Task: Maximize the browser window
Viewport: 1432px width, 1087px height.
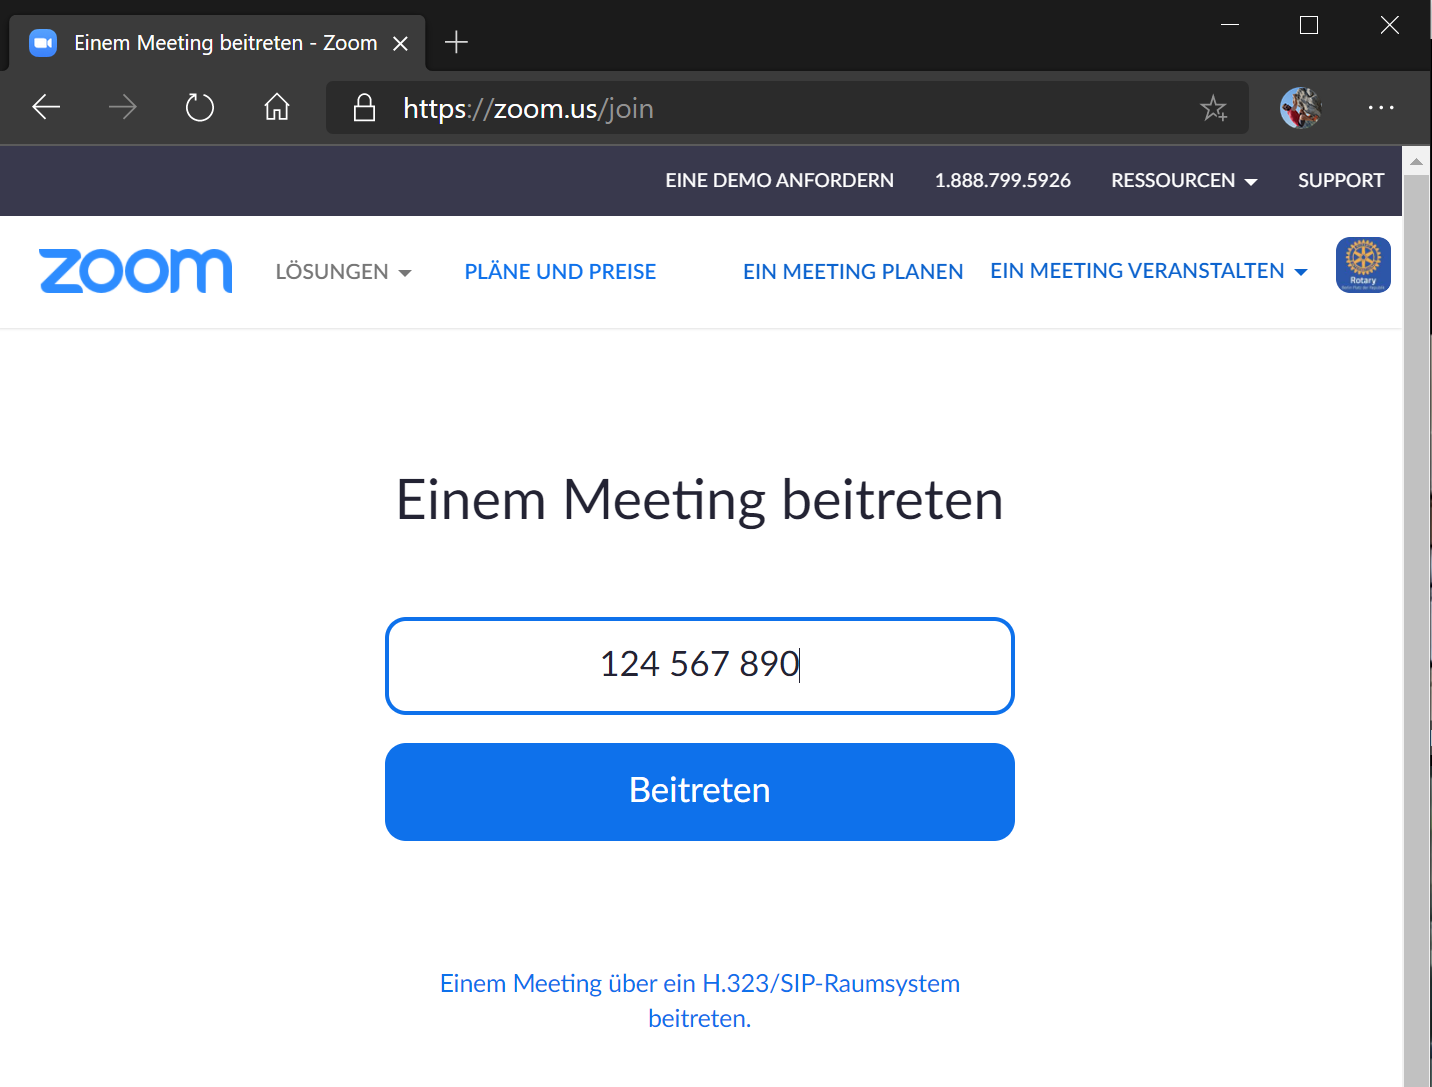Action: [x=1309, y=25]
